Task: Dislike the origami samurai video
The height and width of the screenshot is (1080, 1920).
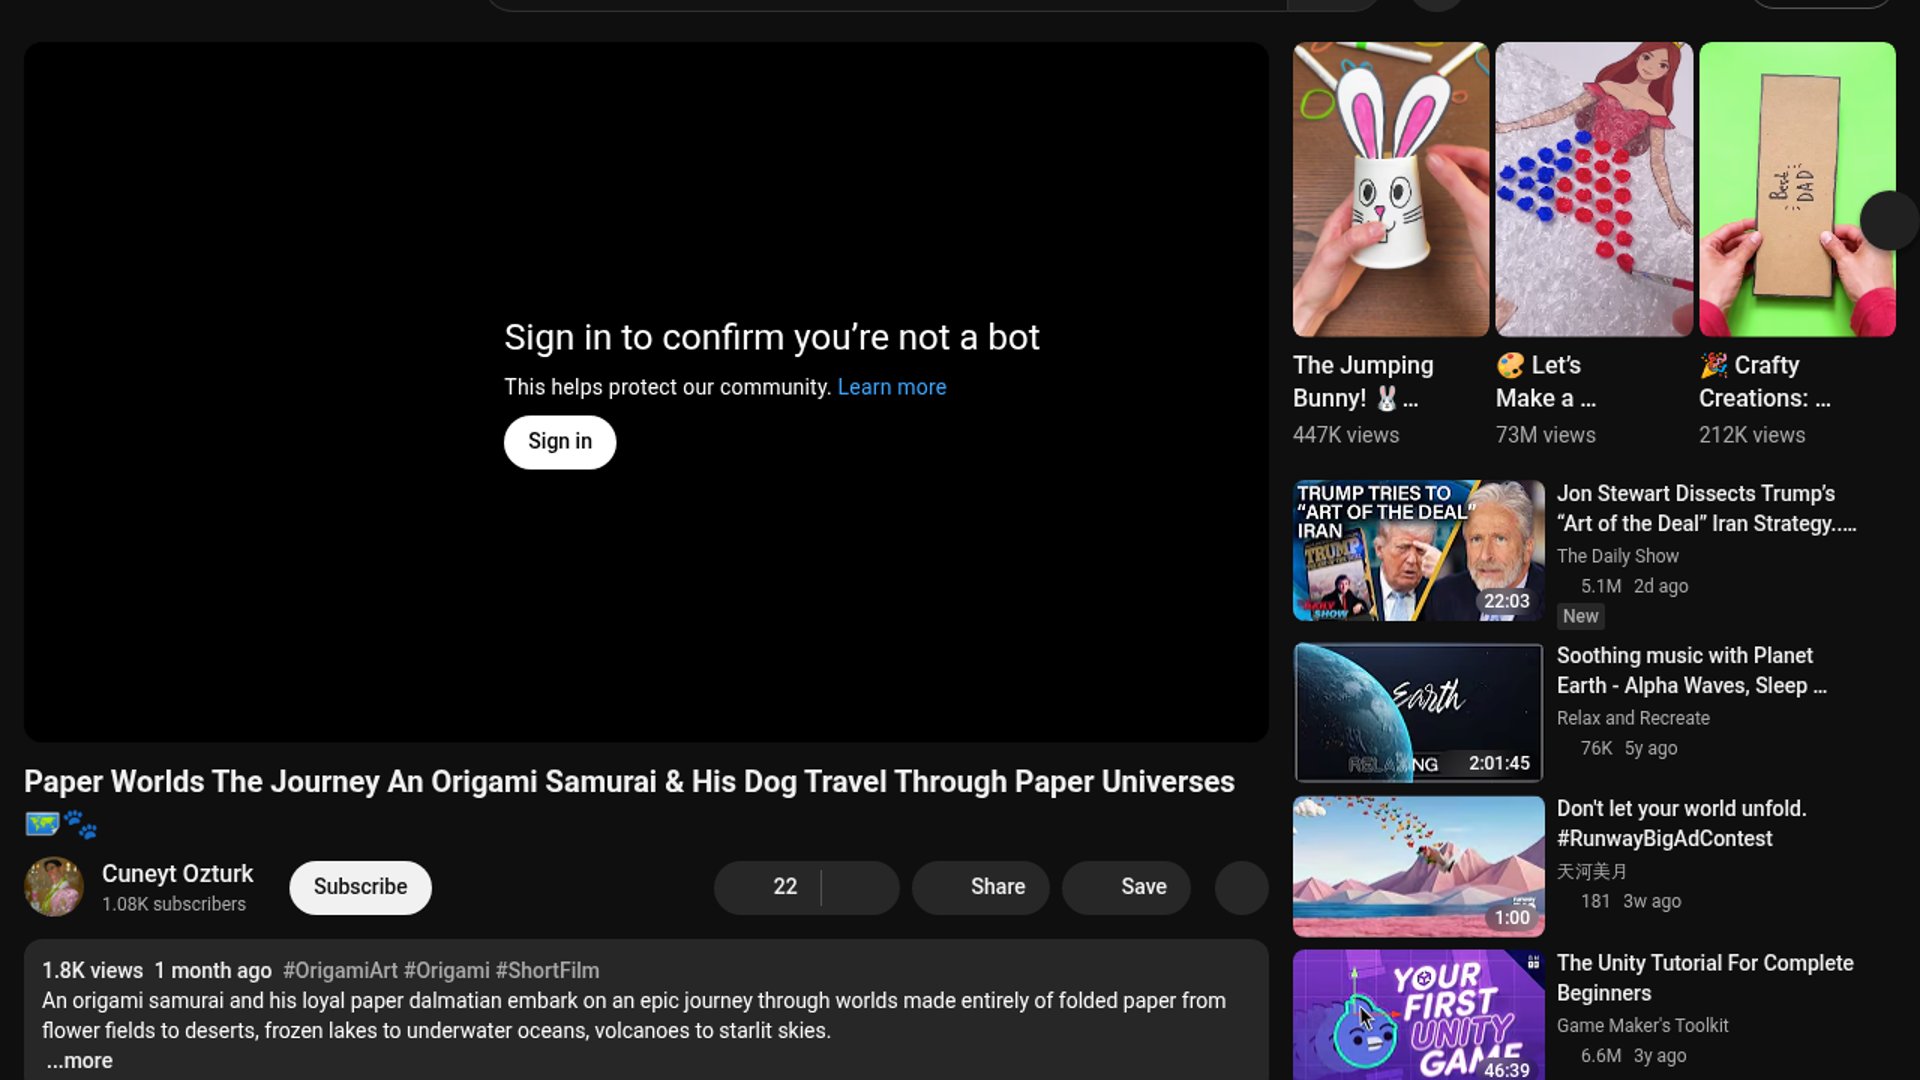Action: (x=860, y=887)
